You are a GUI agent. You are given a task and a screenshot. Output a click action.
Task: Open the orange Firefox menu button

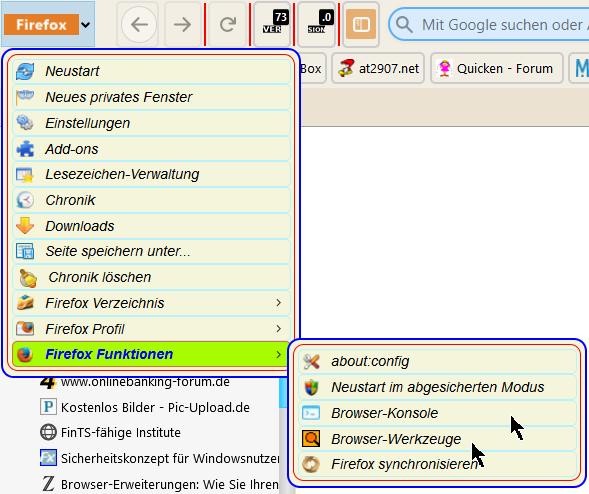click(x=42, y=25)
